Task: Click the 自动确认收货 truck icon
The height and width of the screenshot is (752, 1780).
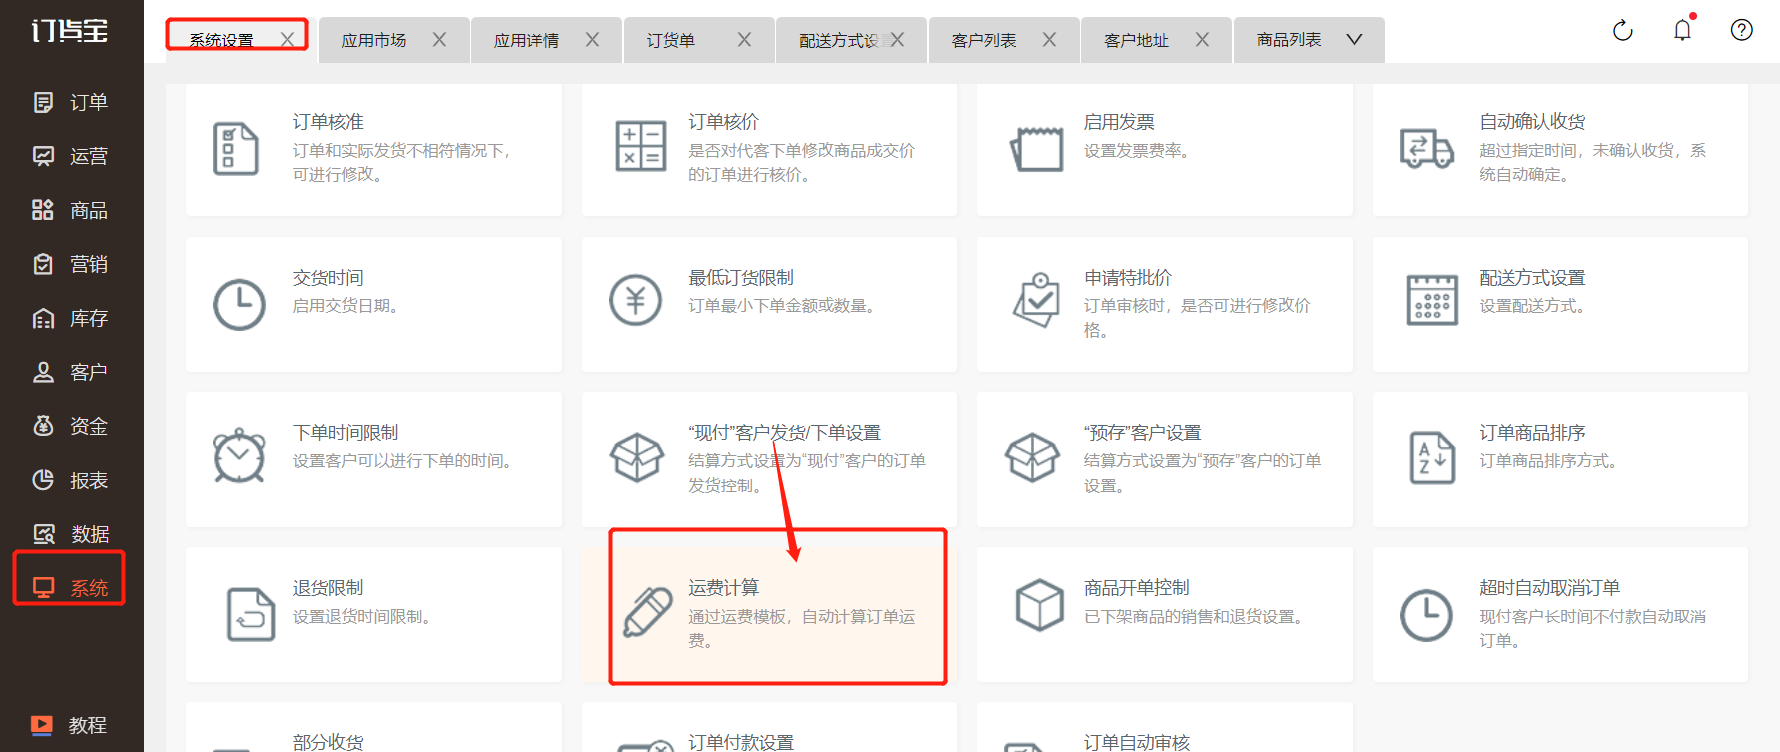Action: point(1427,149)
